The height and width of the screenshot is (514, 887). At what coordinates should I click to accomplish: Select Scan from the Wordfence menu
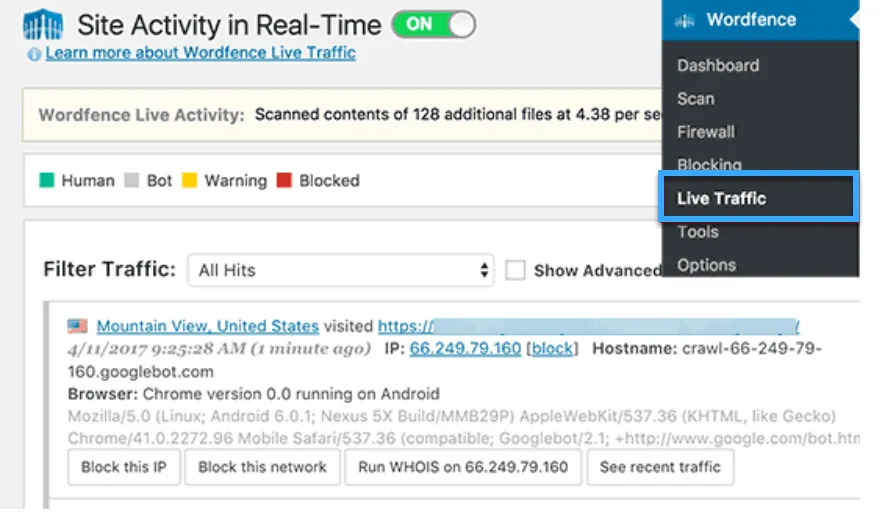[695, 98]
